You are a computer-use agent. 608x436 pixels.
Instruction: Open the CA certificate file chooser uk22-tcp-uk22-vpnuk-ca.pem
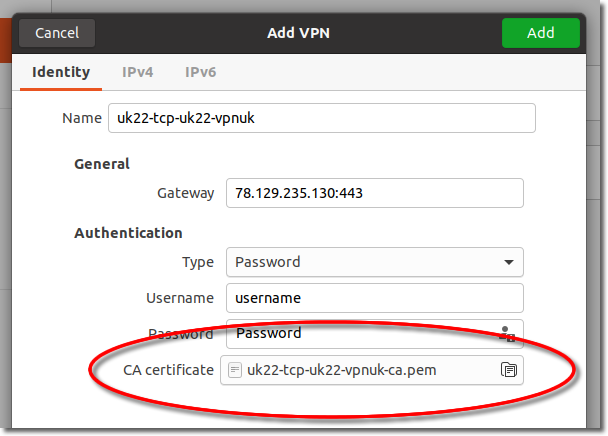(x=371, y=370)
